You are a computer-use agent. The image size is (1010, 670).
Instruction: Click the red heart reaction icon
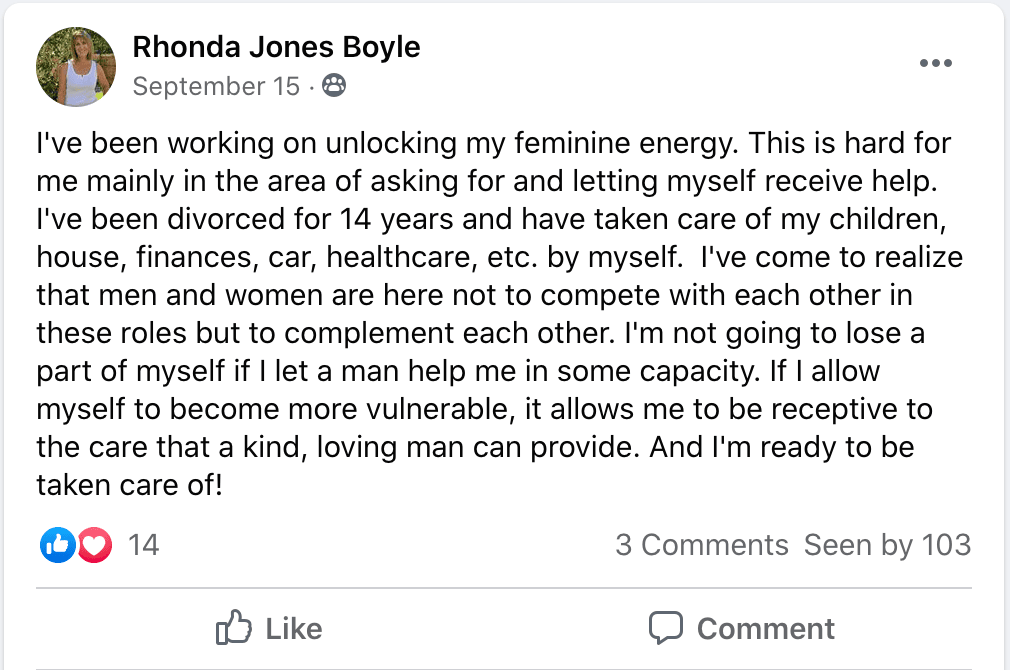[94, 545]
